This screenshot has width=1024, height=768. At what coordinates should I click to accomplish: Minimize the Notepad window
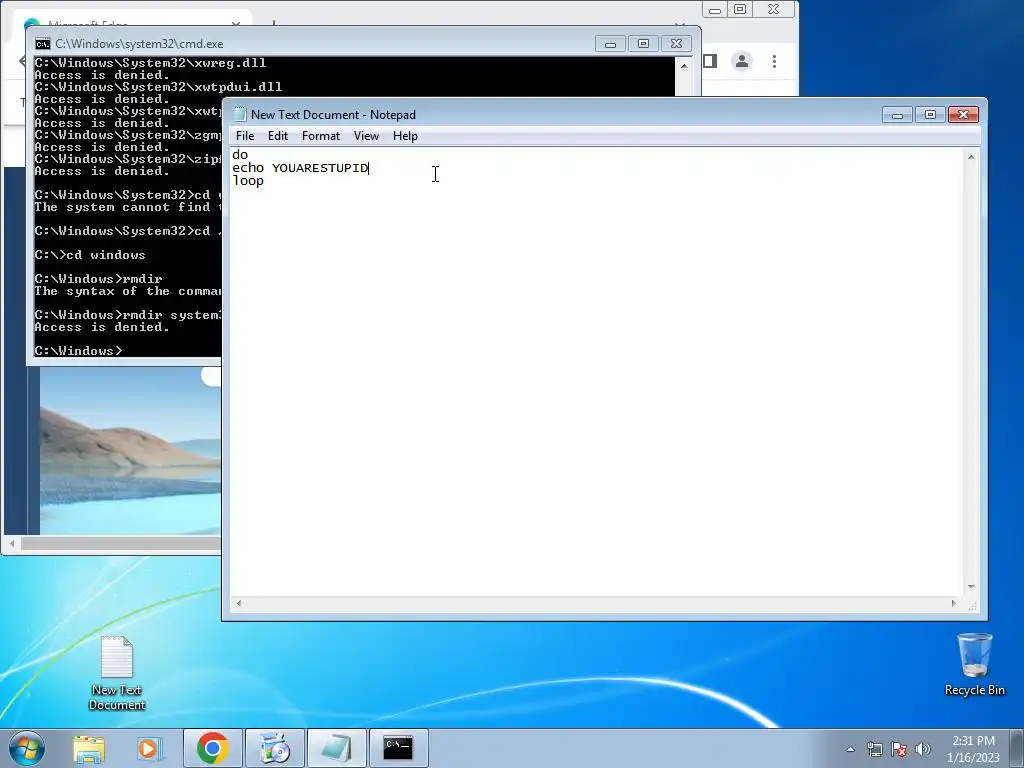[897, 115]
